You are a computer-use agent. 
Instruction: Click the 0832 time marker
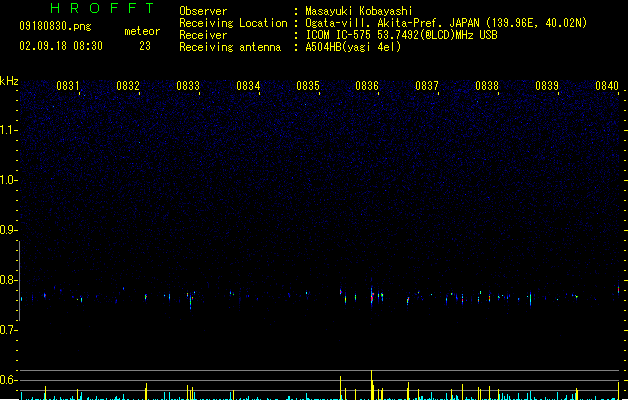(128, 85)
